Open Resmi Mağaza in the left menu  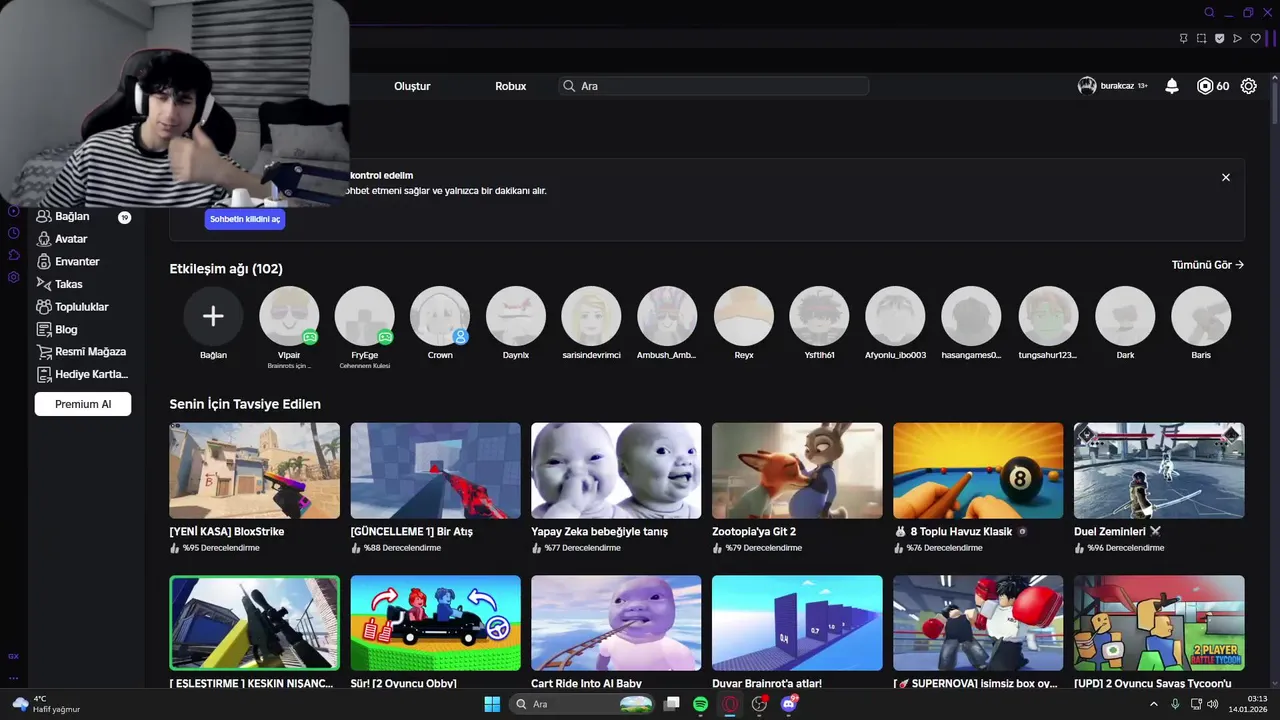[x=83, y=352]
